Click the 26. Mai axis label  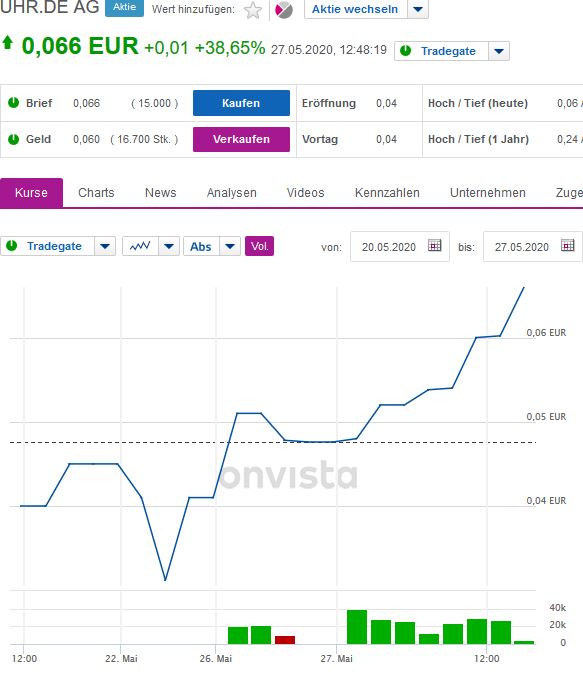coord(216,659)
